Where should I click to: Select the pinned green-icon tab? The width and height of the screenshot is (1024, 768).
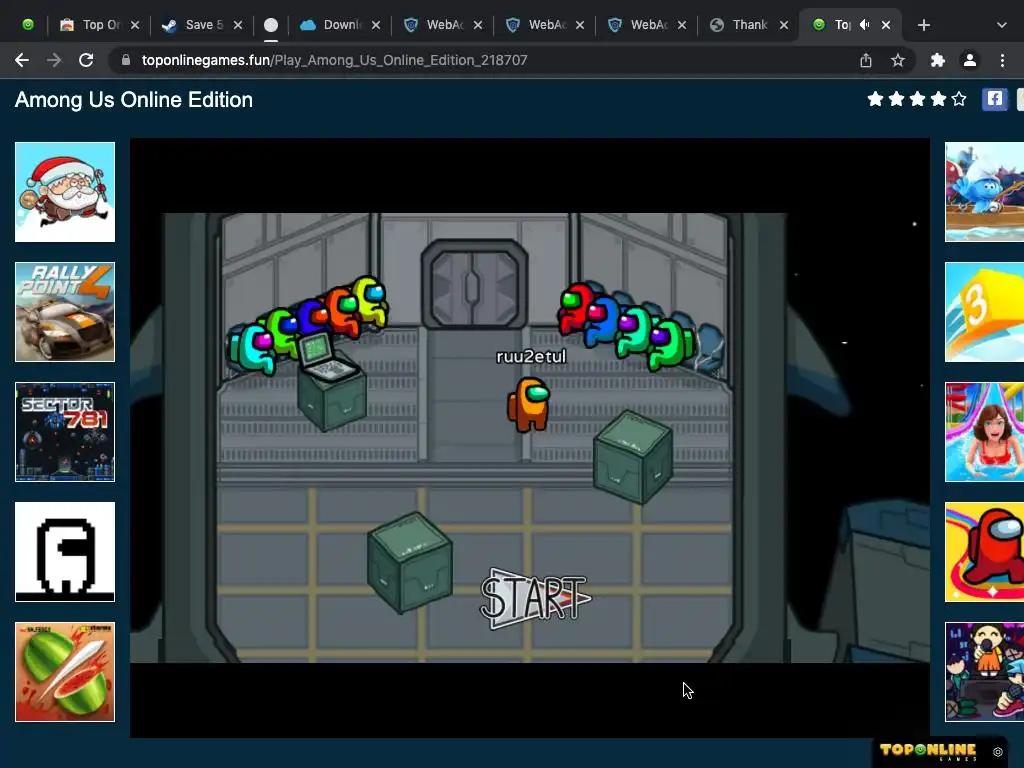pyautogui.click(x=27, y=25)
